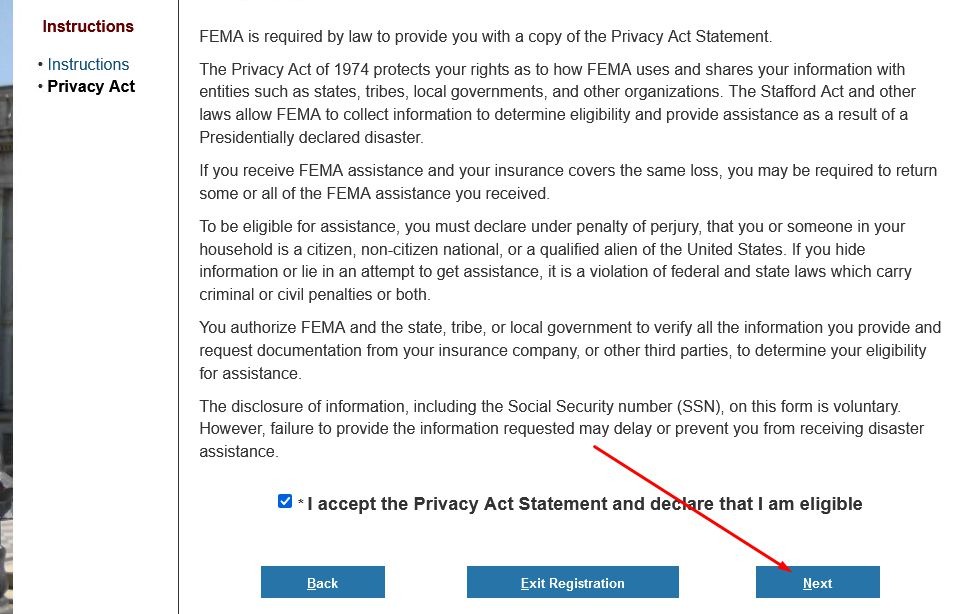Click the building photo strip at left edge
980x614 pixels.
click(6, 300)
